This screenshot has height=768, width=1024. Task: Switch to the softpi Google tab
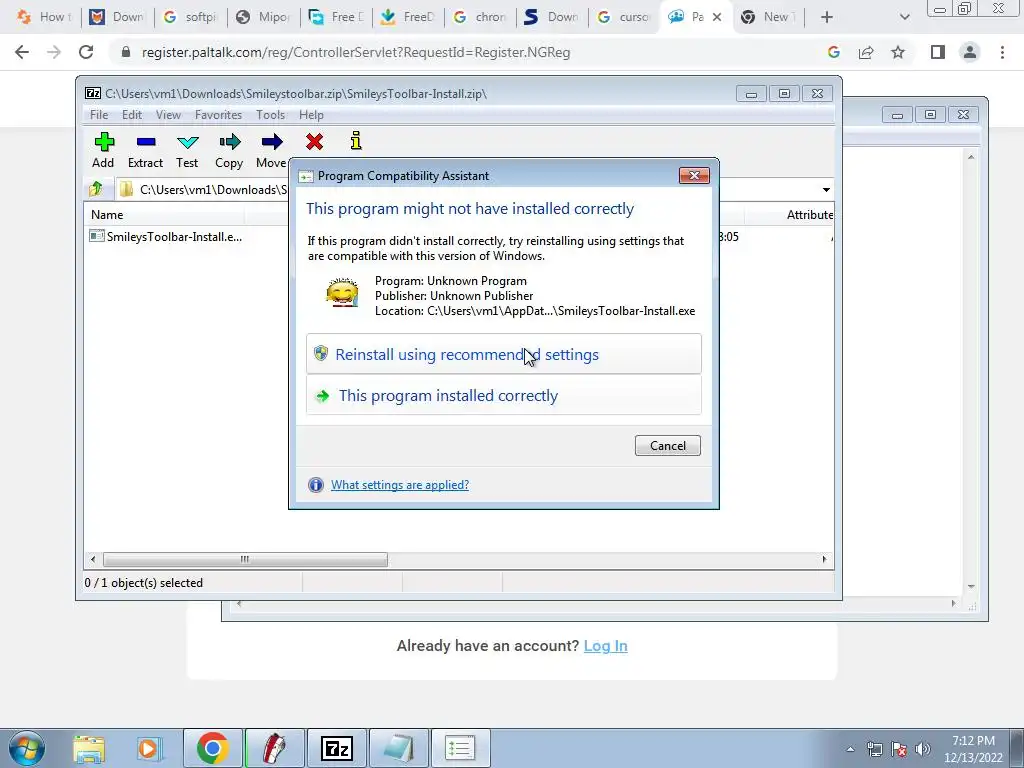[x=191, y=17]
